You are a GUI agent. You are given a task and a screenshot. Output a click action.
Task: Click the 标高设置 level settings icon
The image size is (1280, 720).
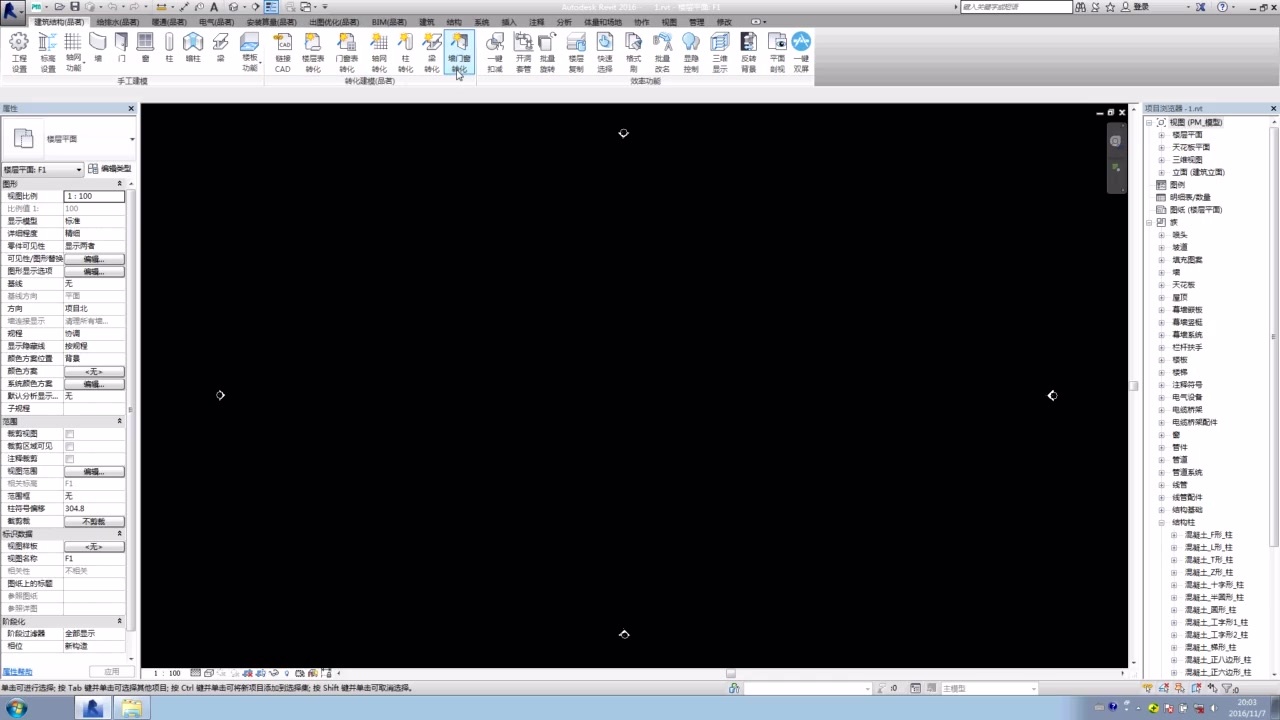[x=48, y=52]
